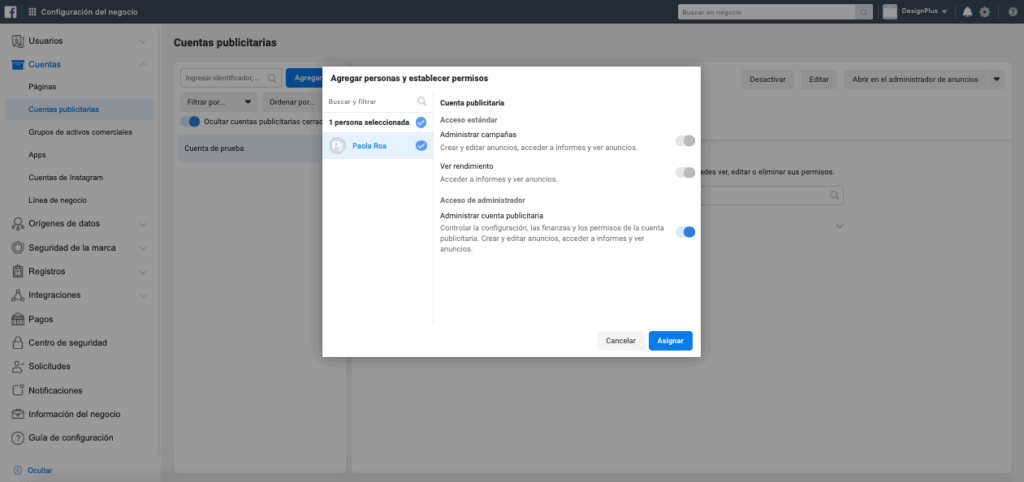Click the dialog's Buscar y filtrar magnifier

pos(422,101)
